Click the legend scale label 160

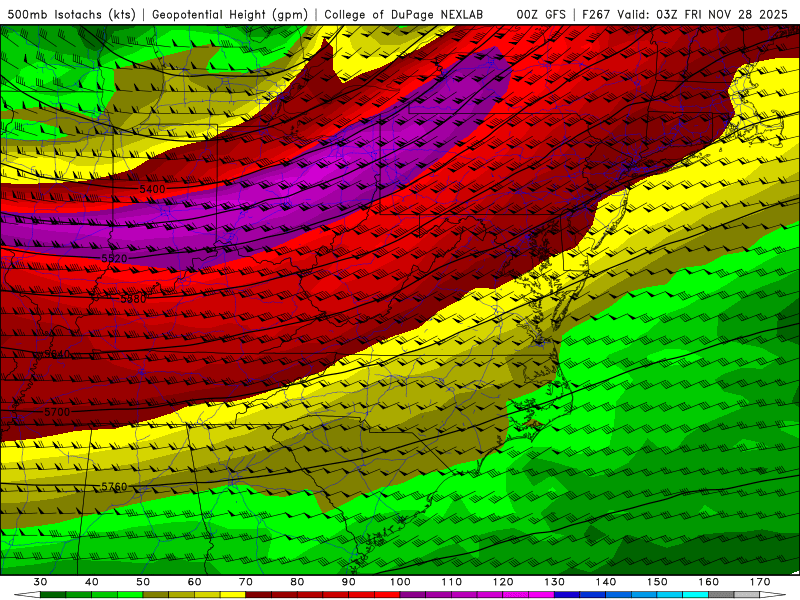coord(709,582)
